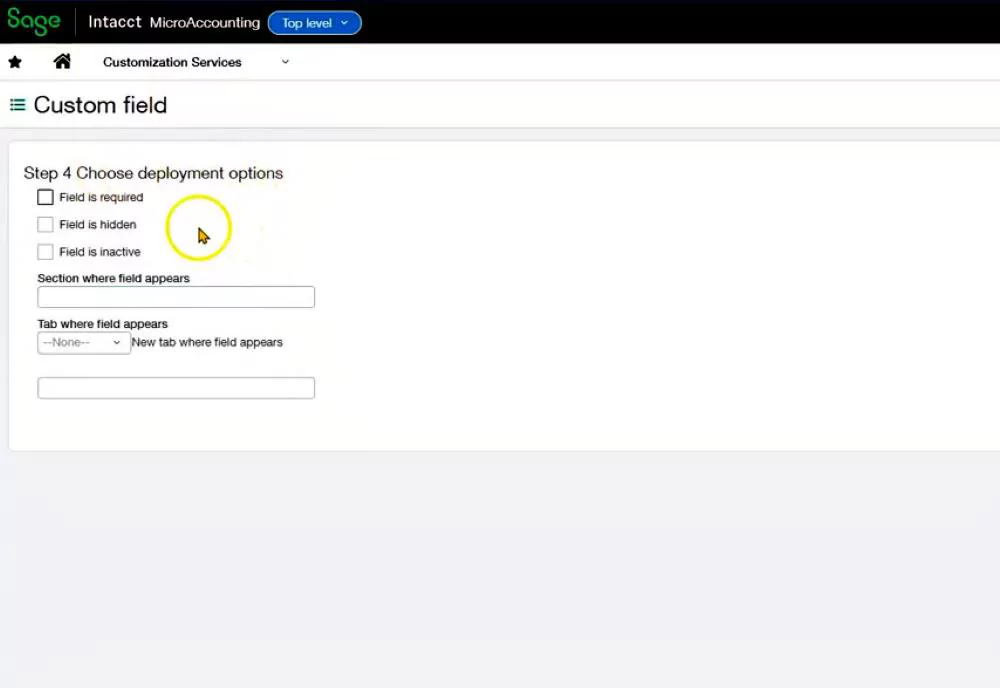
Task: Check the Field is hidden box
Action: click(x=45, y=224)
